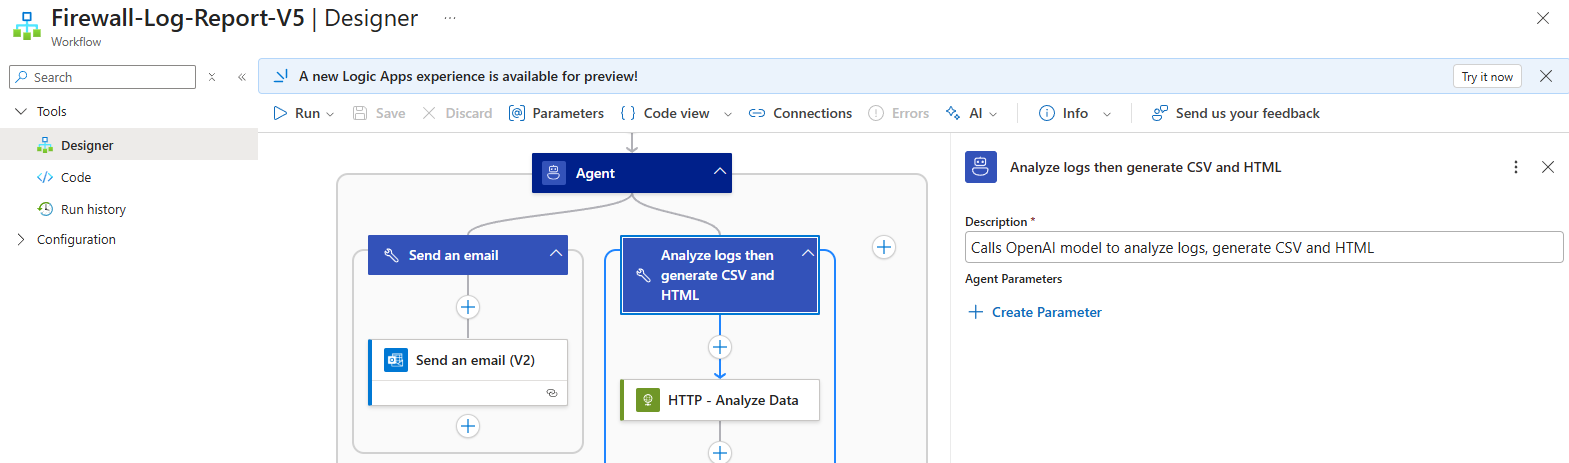Viewport: 1569px width, 463px height.
Task: Add a new tool branch to Agent
Action: 884,247
